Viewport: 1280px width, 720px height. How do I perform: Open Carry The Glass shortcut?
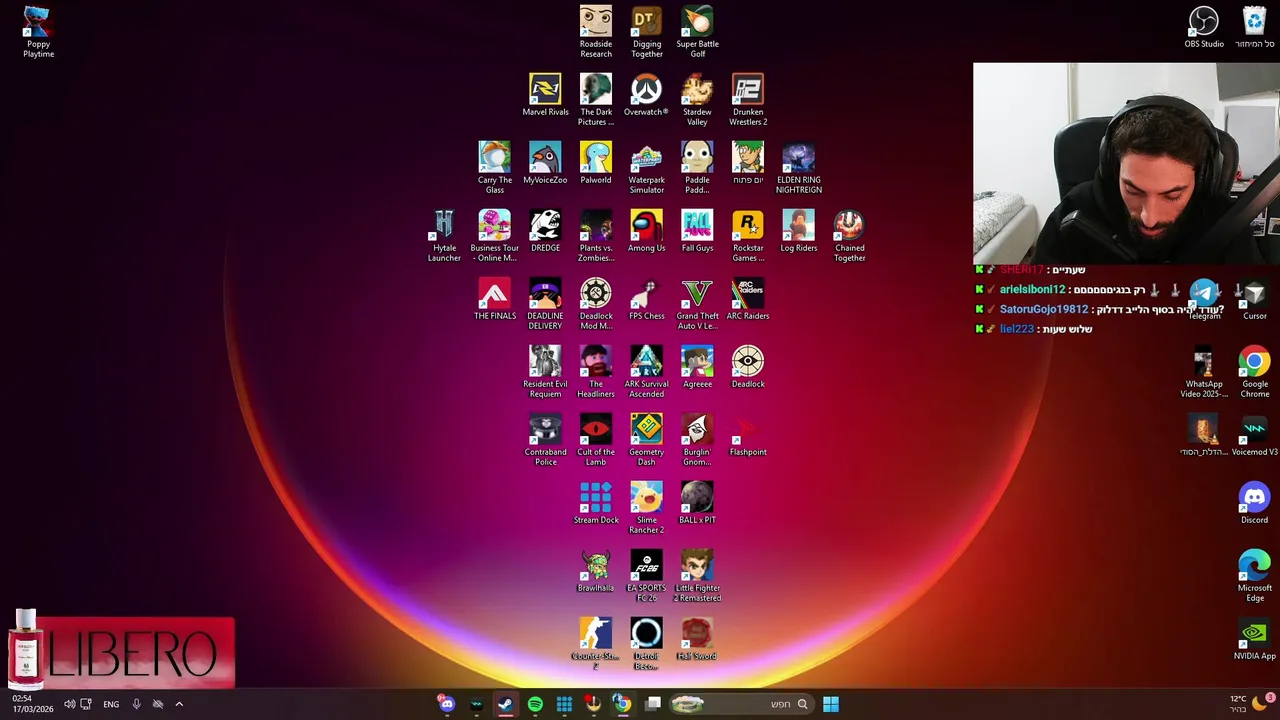pyautogui.click(x=495, y=168)
